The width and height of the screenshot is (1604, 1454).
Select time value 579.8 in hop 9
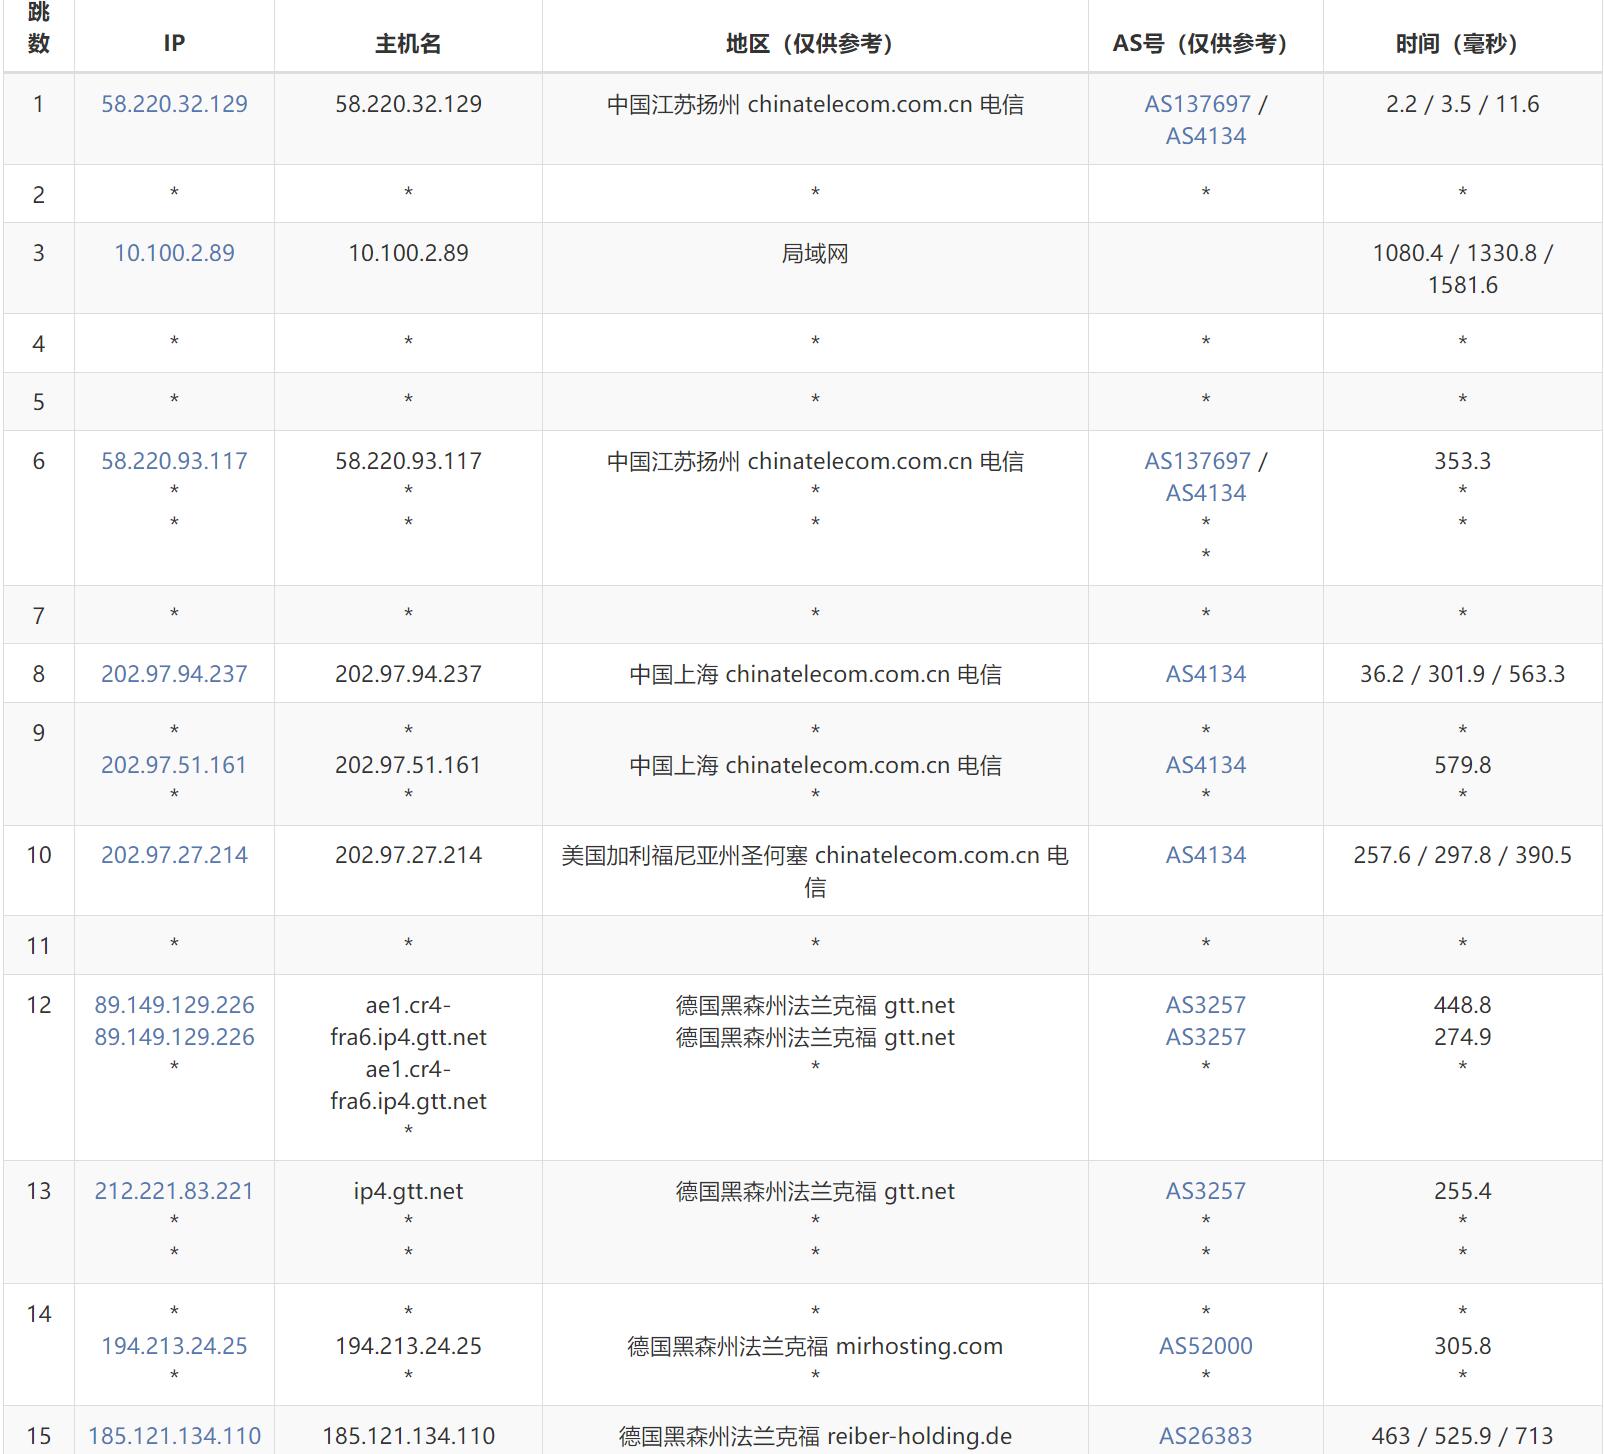coord(1463,765)
